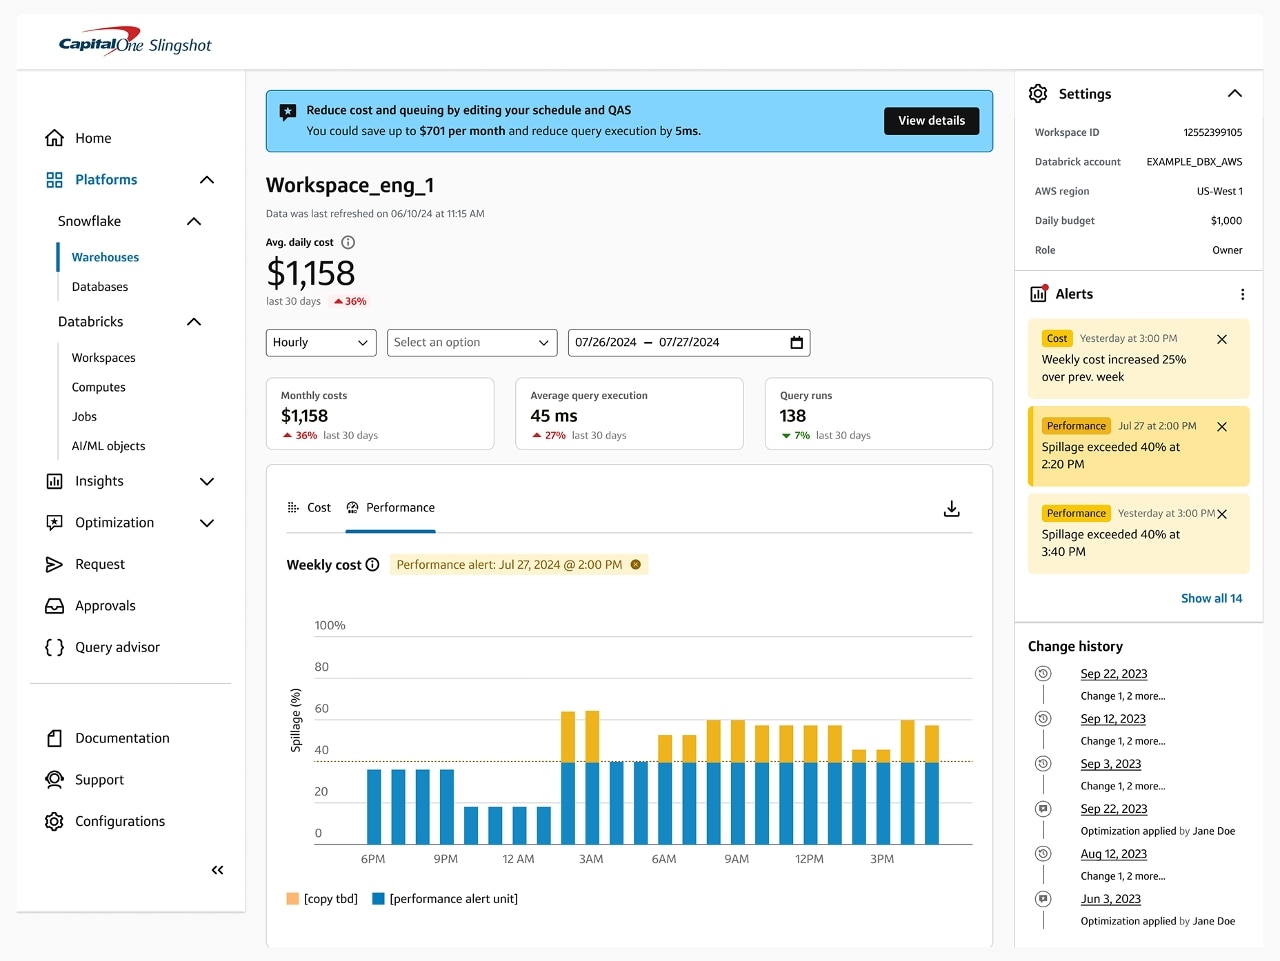This screenshot has width=1280, height=961.
Task: Collapse the Snowflake section
Action: pyautogui.click(x=194, y=221)
